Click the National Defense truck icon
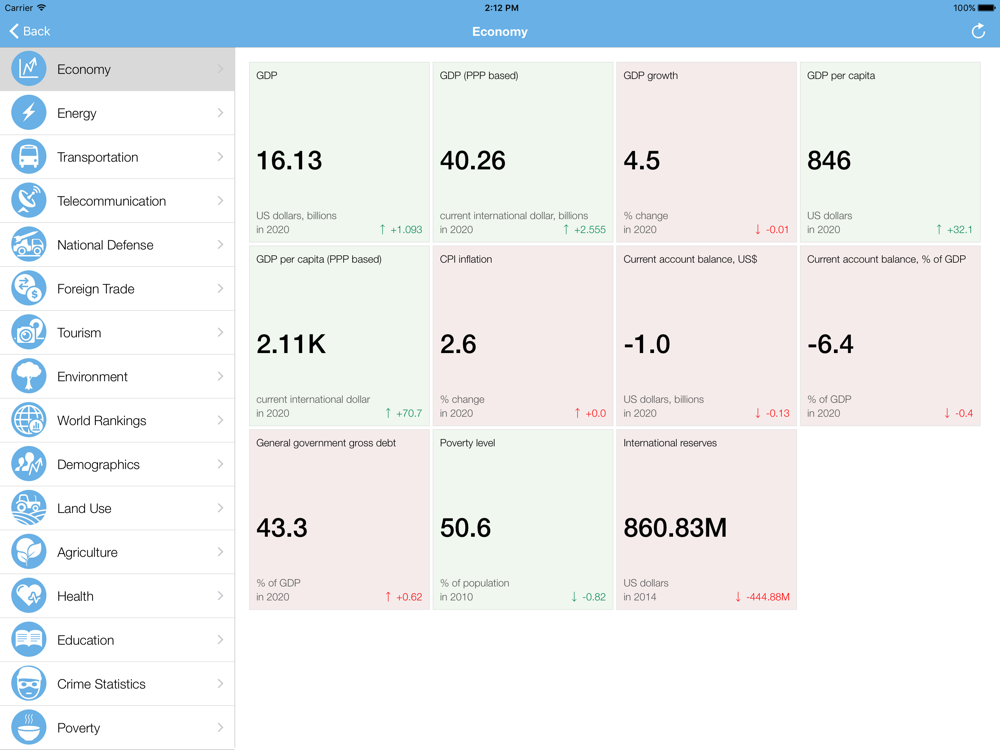Viewport: 1000px width, 750px height. click(x=29, y=244)
